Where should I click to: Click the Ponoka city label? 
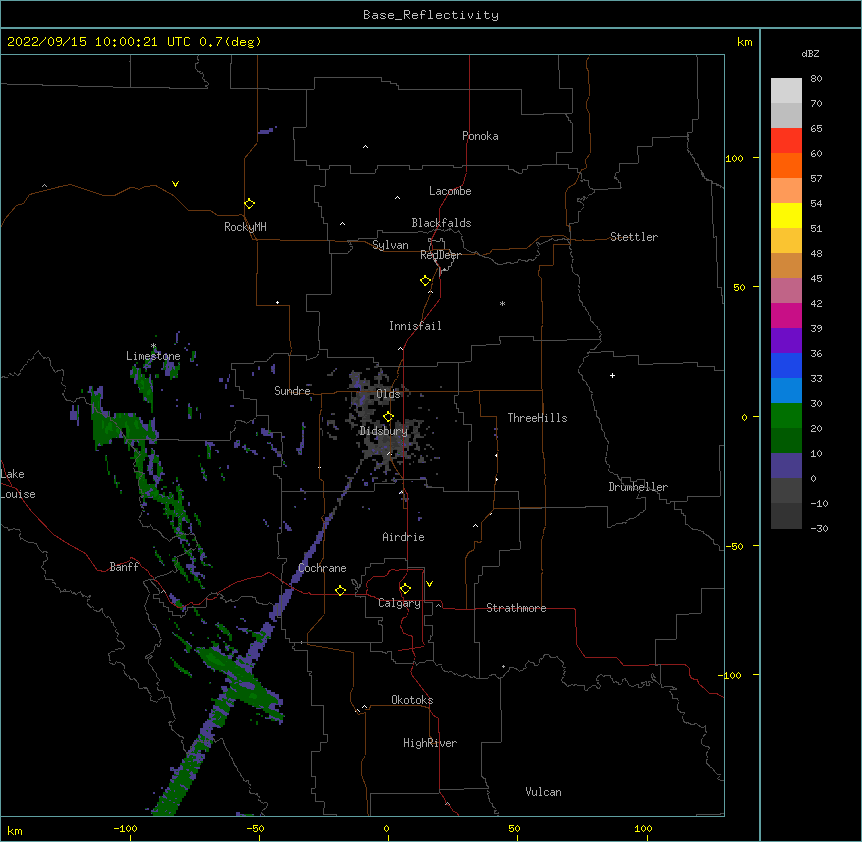click(x=480, y=136)
